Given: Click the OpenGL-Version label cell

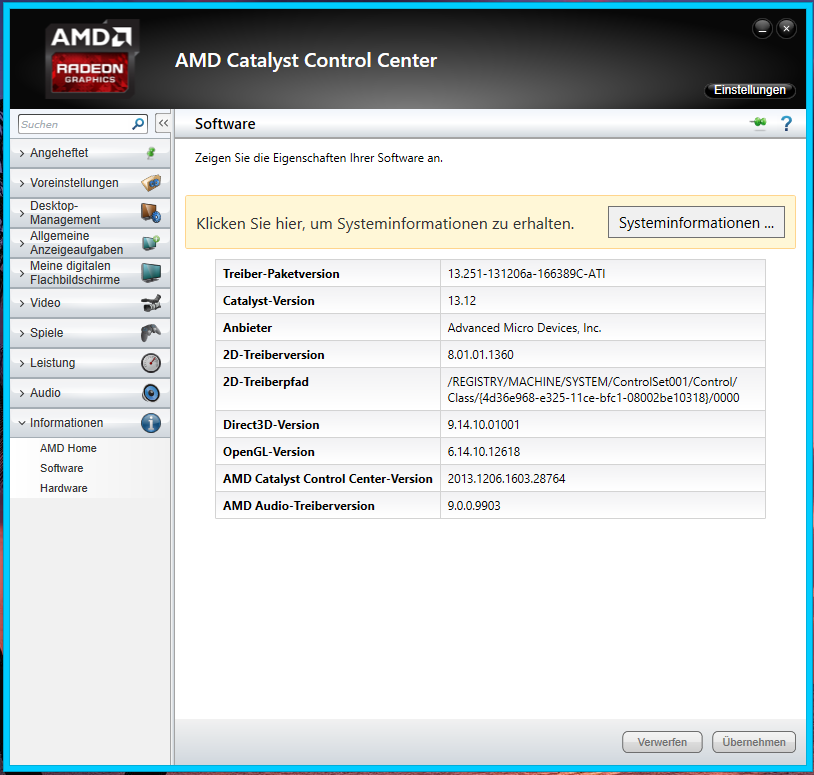Looking at the screenshot, I should pos(328,452).
